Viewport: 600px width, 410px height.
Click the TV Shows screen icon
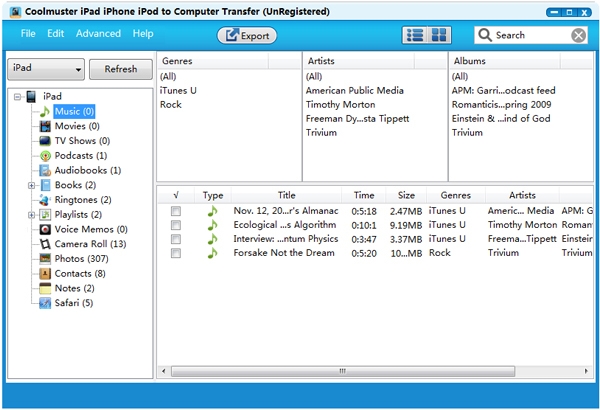(x=45, y=141)
